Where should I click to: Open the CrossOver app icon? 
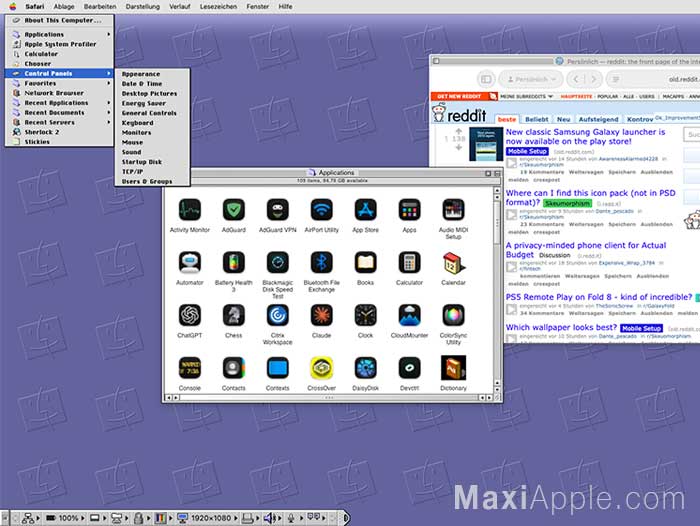321,368
